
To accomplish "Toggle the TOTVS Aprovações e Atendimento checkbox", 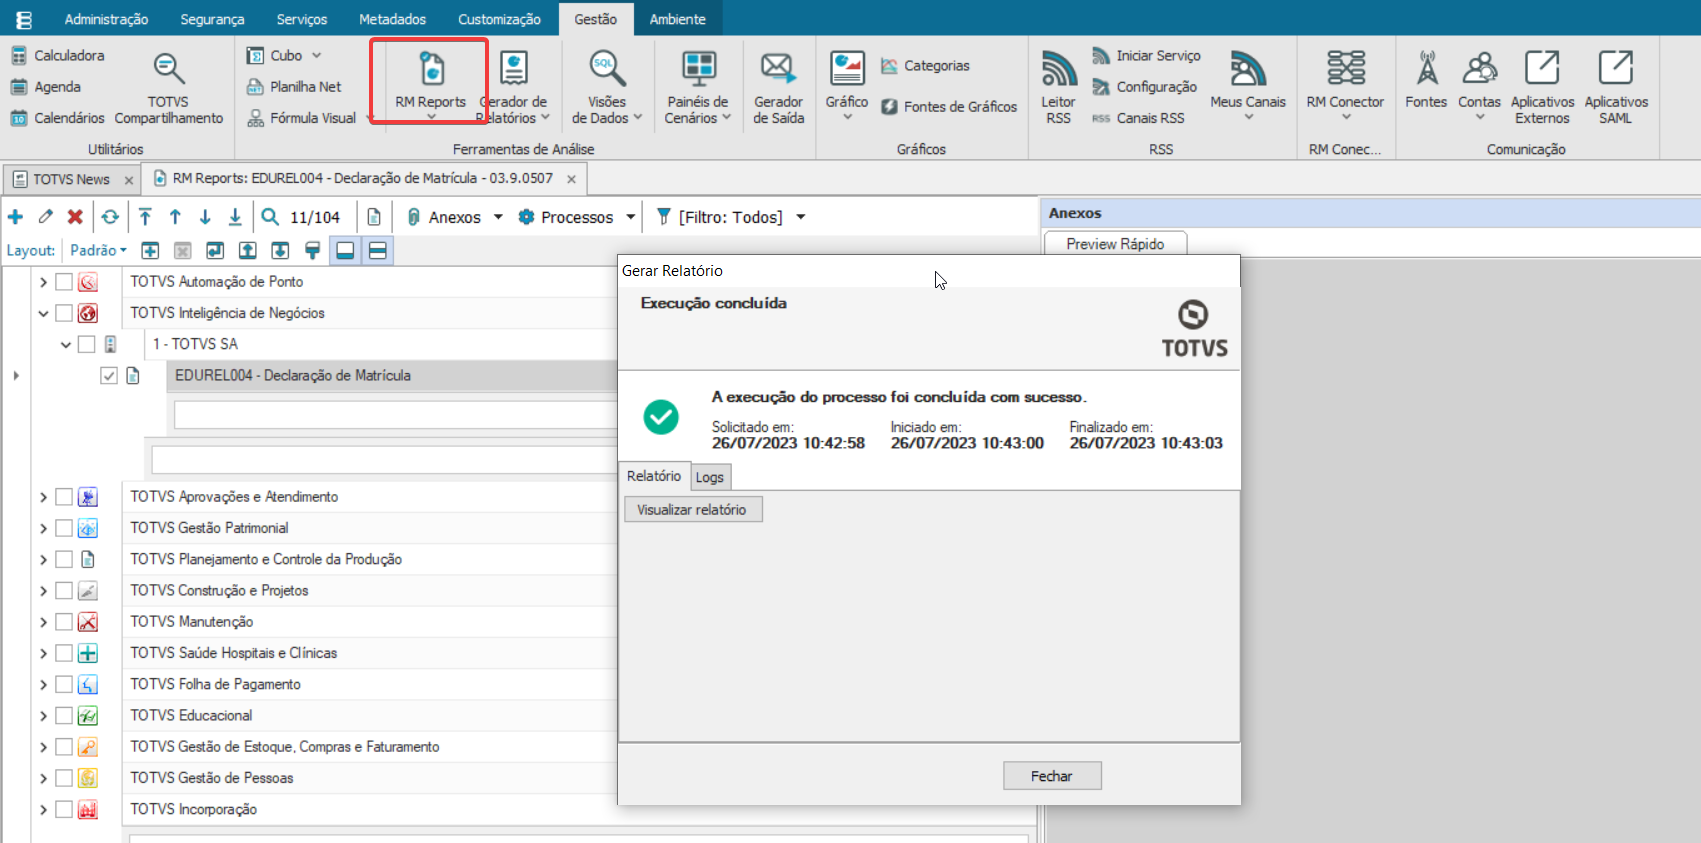I will pos(64,497).
